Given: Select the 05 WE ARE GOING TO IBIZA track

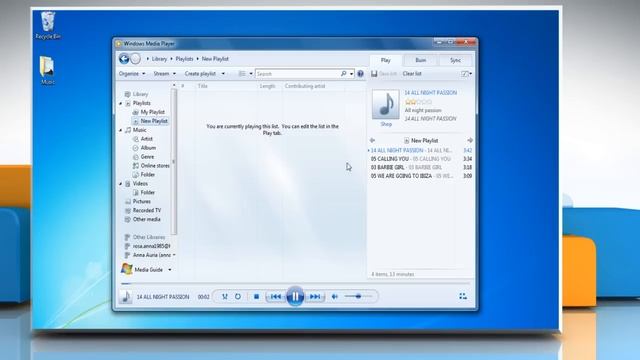Looking at the screenshot, I should (421, 176).
